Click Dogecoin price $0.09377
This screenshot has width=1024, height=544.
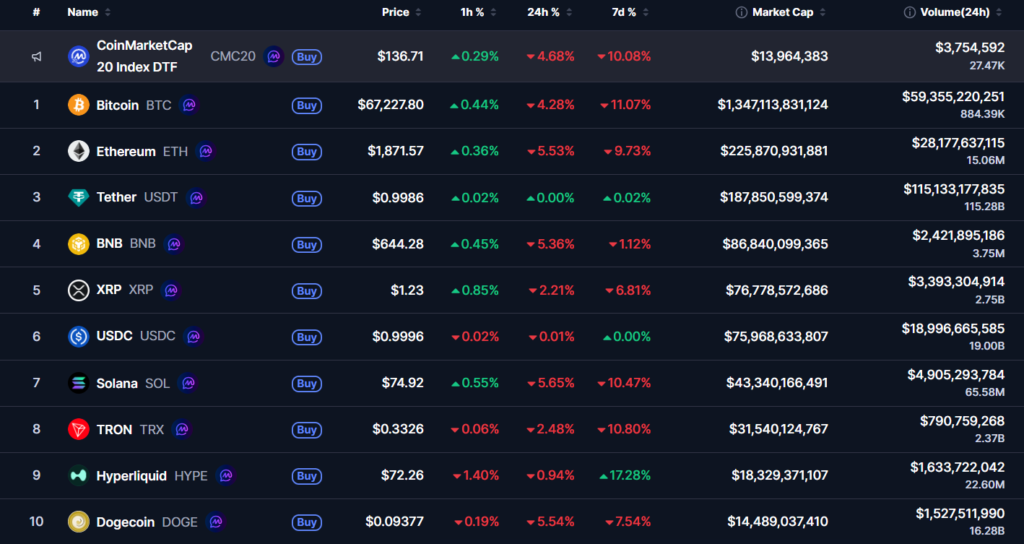tap(394, 522)
